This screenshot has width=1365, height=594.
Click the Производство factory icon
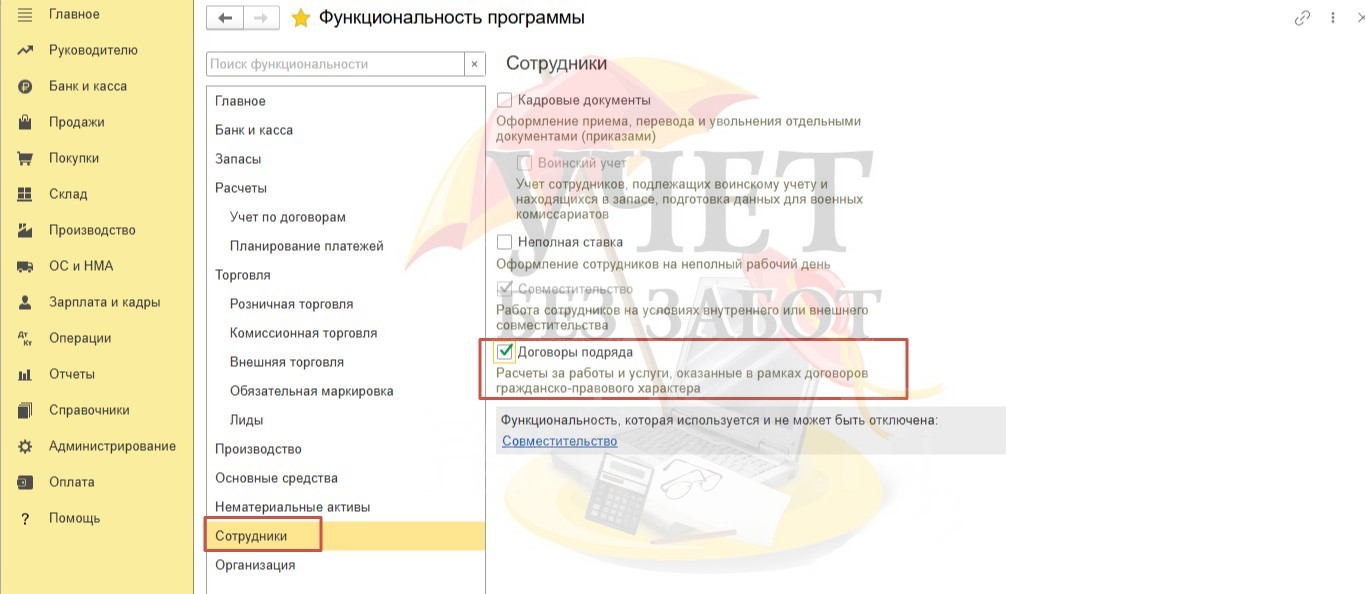[x=26, y=230]
